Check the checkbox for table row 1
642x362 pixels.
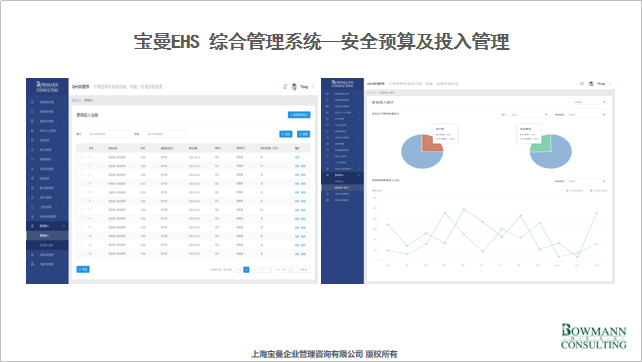tap(82, 157)
